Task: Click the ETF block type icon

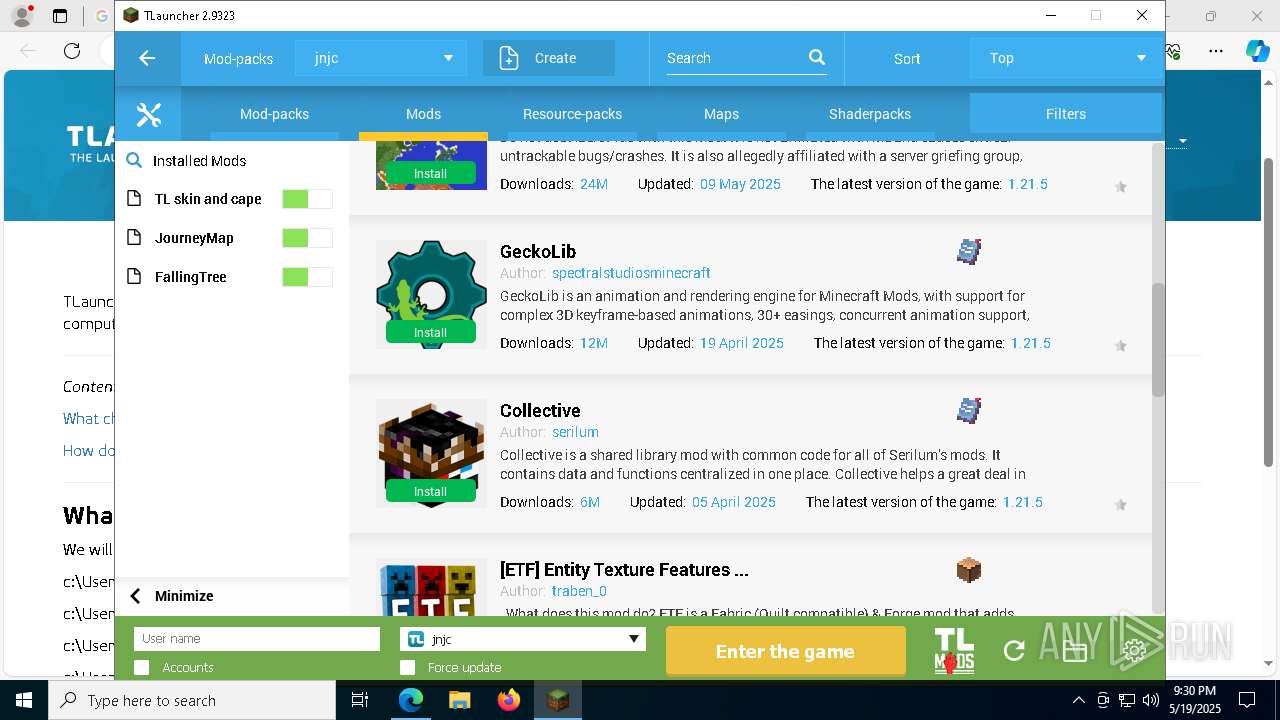Action: 968,570
